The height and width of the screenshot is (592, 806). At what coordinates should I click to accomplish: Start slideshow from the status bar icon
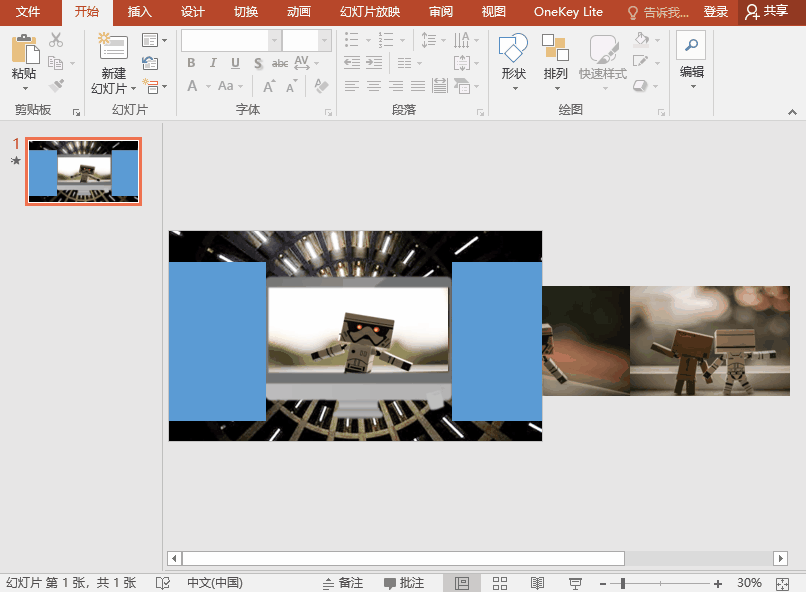[x=575, y=583]
